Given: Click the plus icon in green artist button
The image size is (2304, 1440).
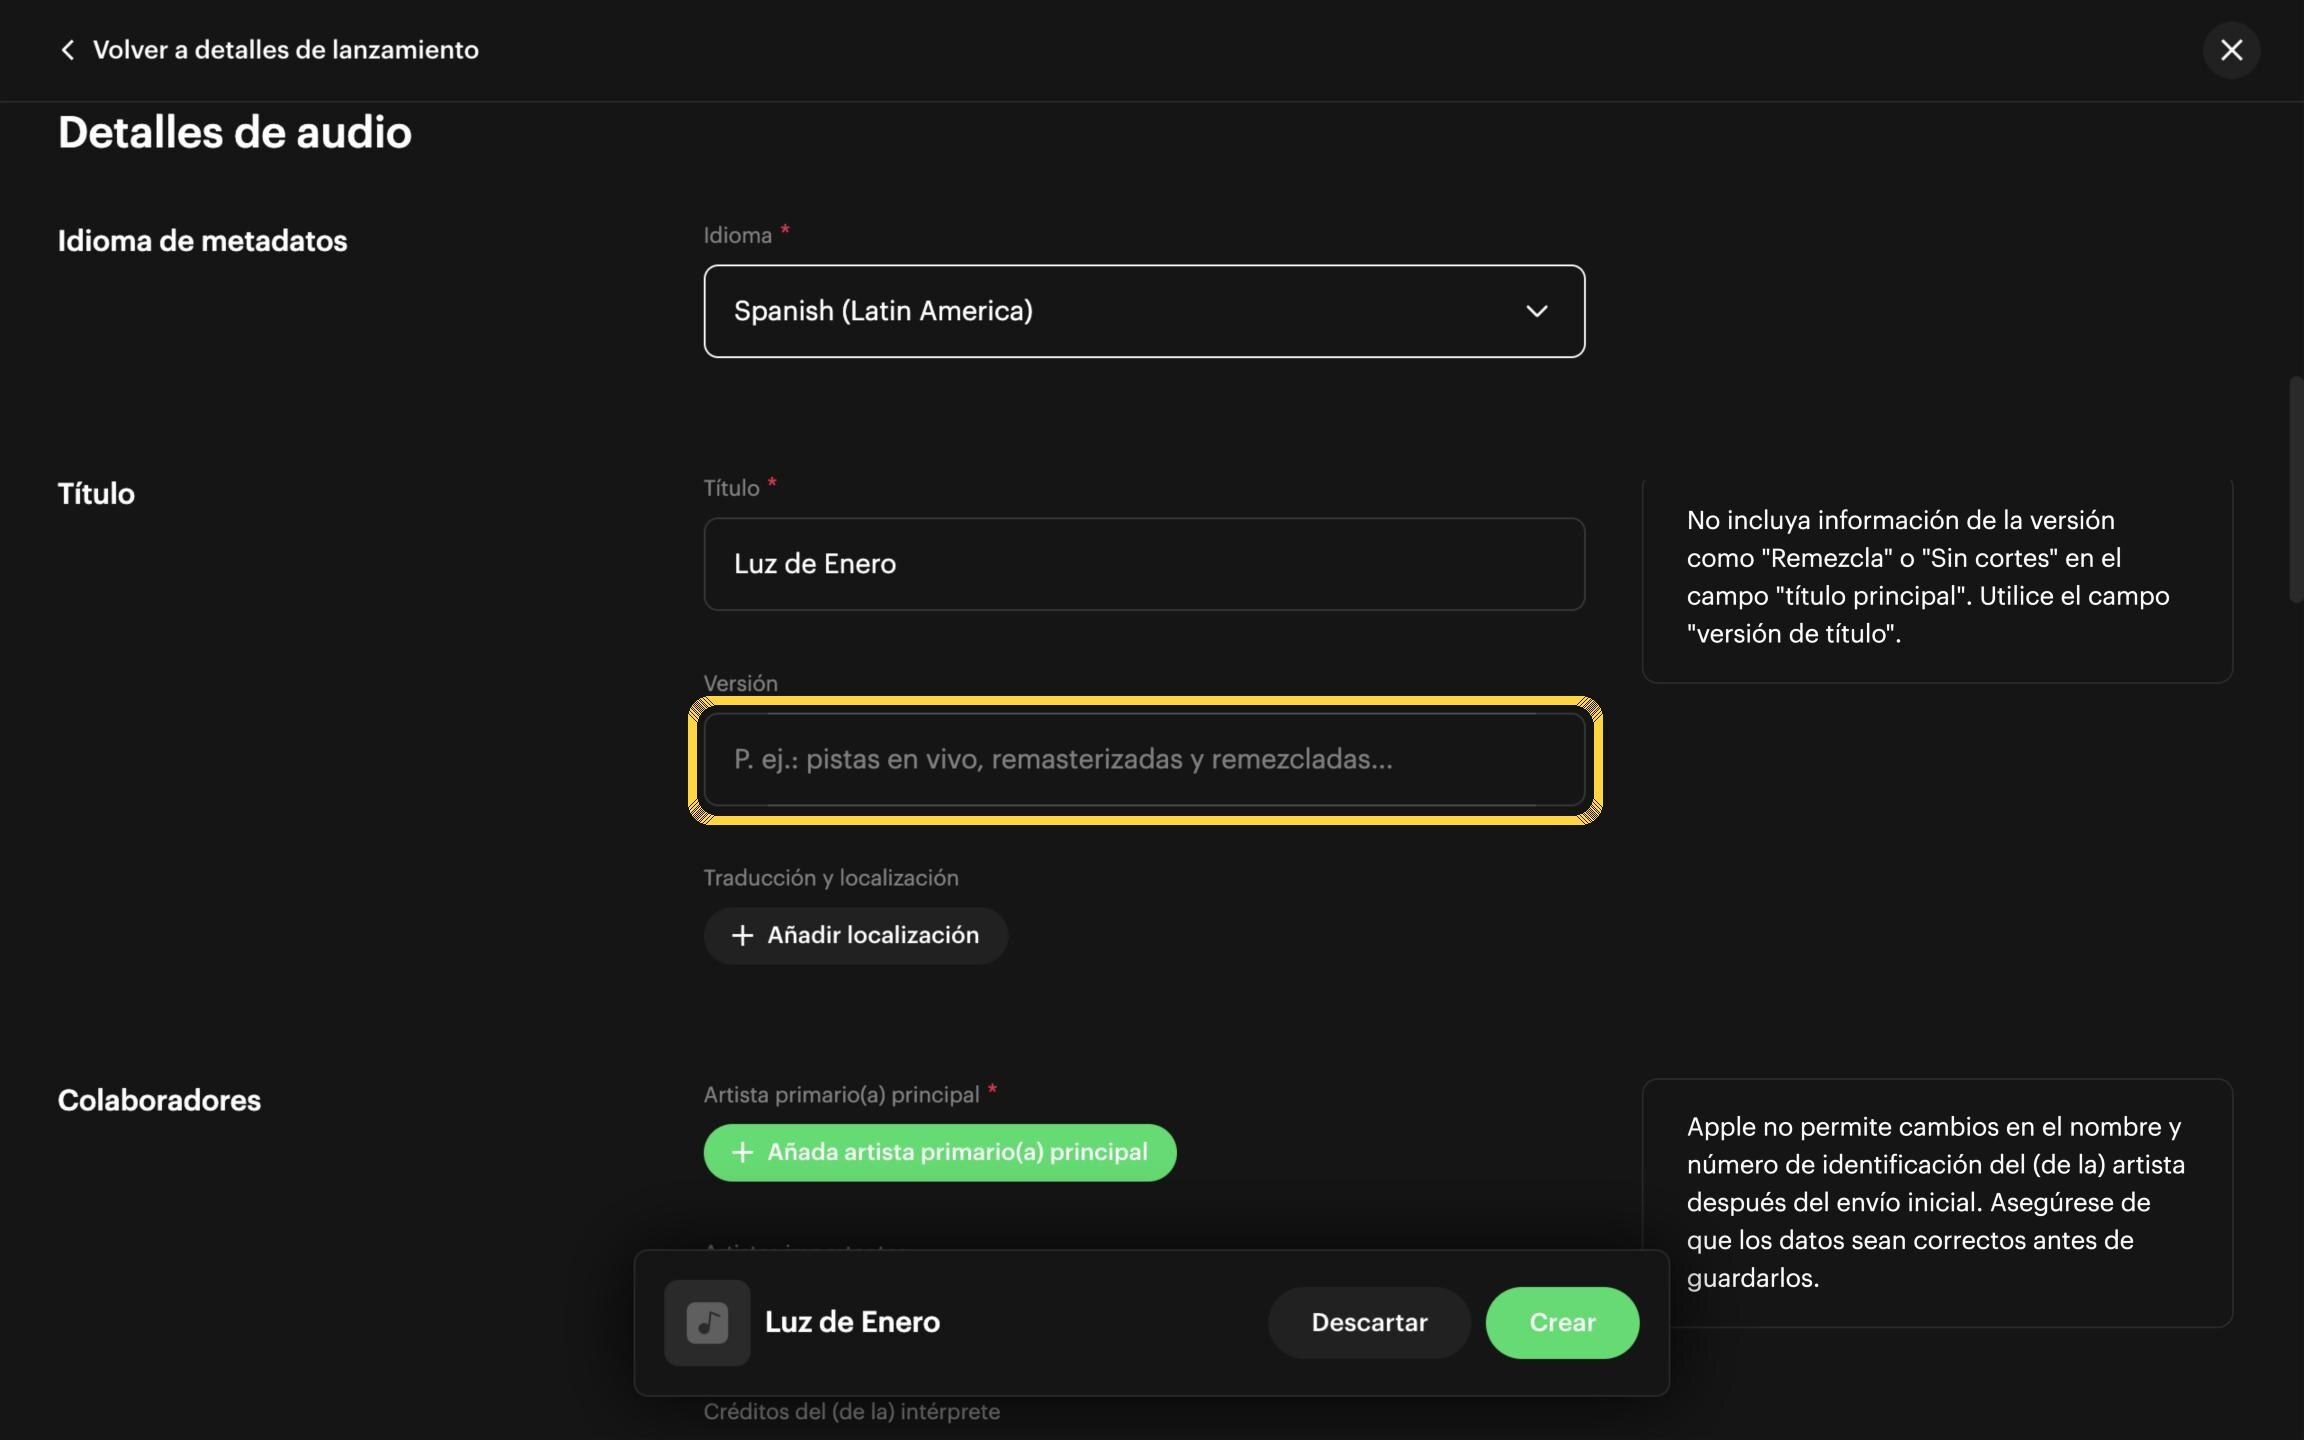Looking at the screenshot, I should coord(742,1152).
